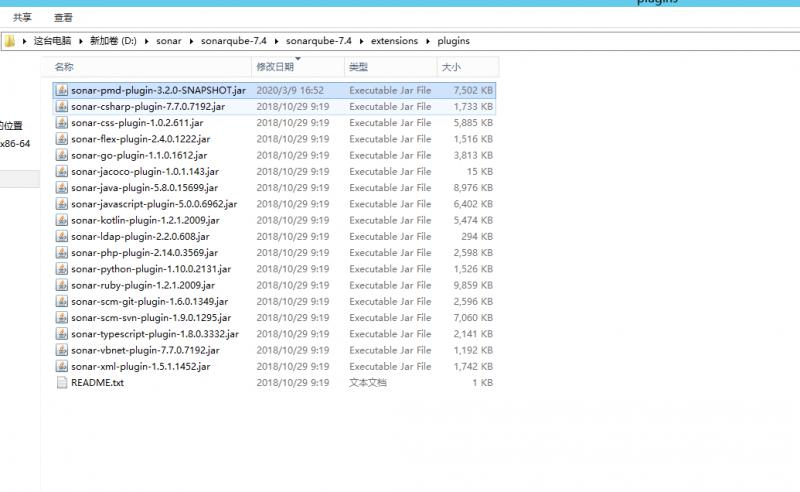Image resolution: width=800 pixels, height=492 pixels.
Task: Select file sonar-csharp-plugin-7.7.0.7192.jar
Action: coord(148,107)
